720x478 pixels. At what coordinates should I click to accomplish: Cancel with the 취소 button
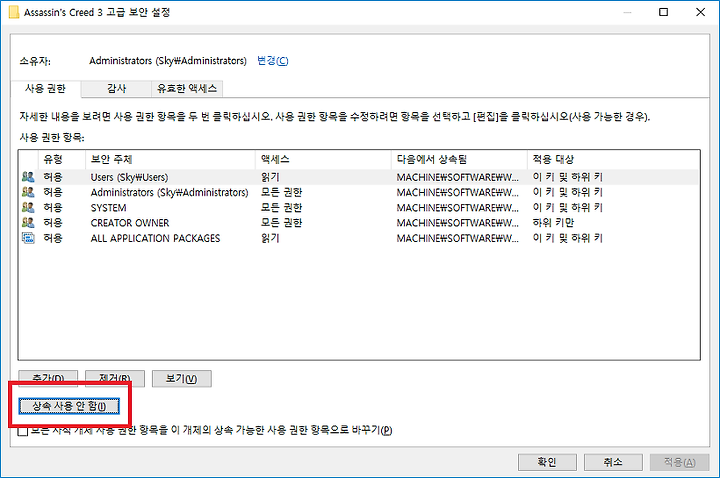[613, 462]
